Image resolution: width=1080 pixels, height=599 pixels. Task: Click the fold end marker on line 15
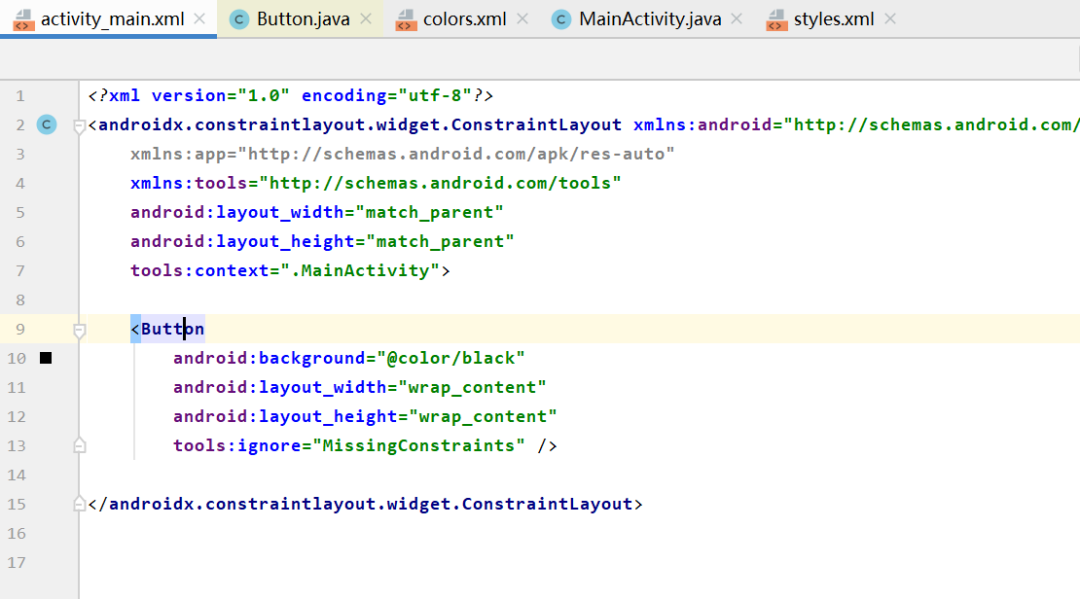coord(79,504)
